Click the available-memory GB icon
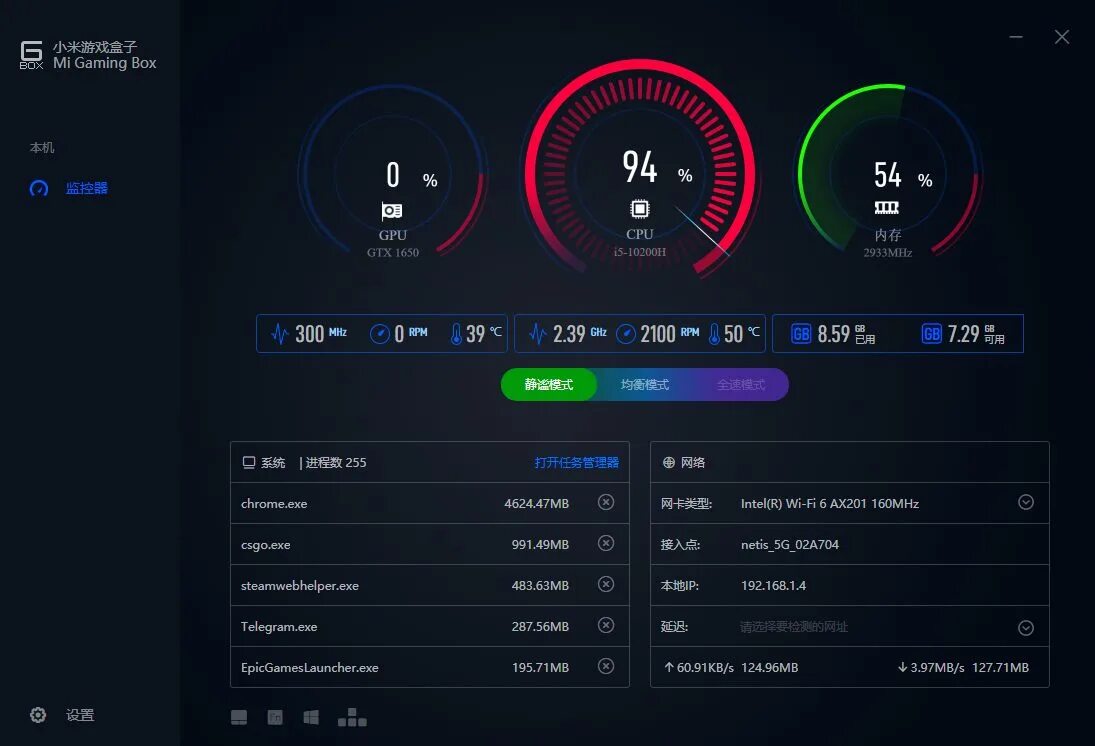Image resolution: width=1095 pixels, height=746 pixels. coord(932,334)
